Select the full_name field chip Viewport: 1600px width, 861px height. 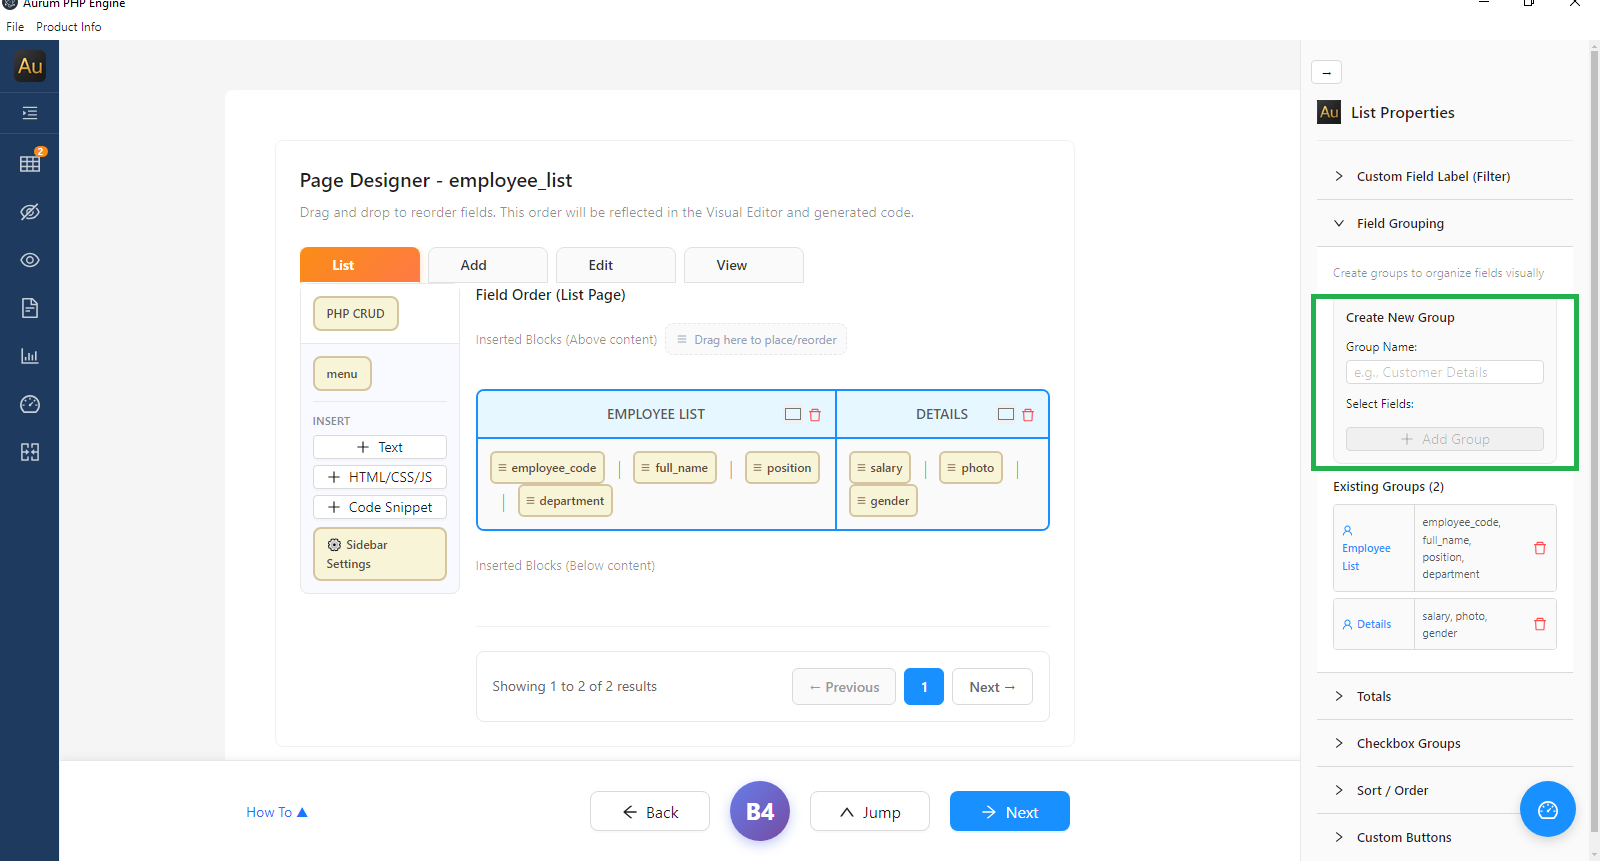pyautogui.click(x=675, y=468)
